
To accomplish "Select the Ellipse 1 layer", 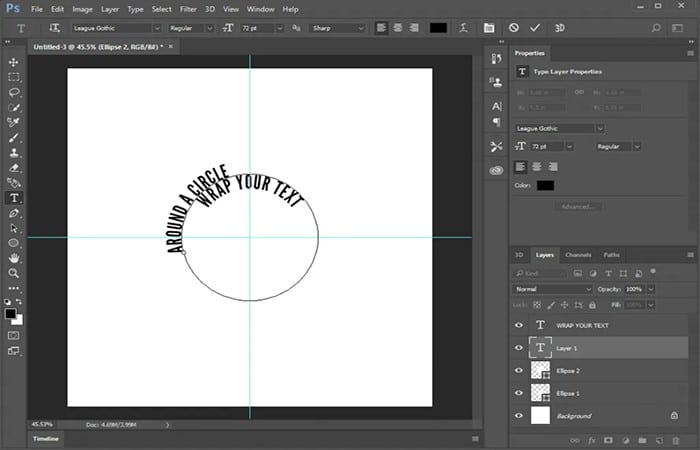I will (x=599, y=393).
